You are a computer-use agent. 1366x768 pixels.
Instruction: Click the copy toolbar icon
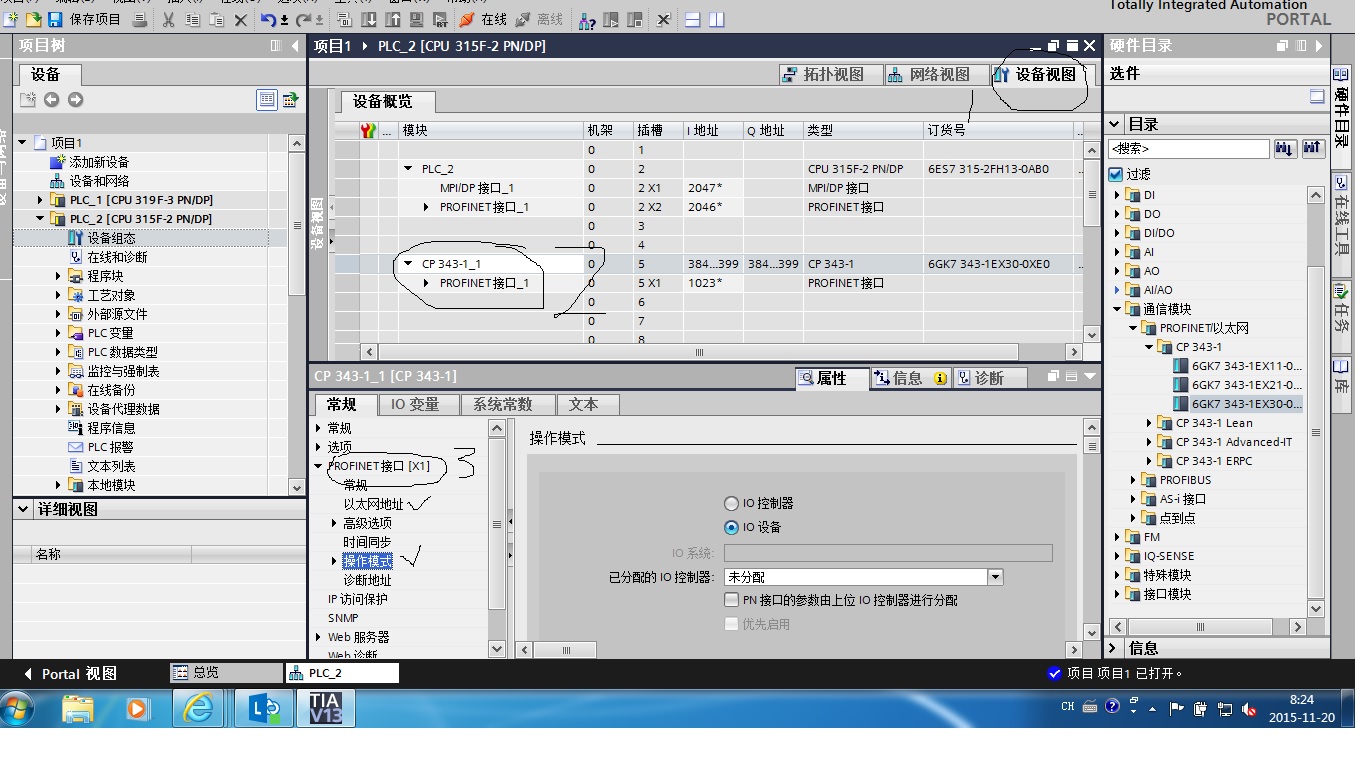pos(192,19)
